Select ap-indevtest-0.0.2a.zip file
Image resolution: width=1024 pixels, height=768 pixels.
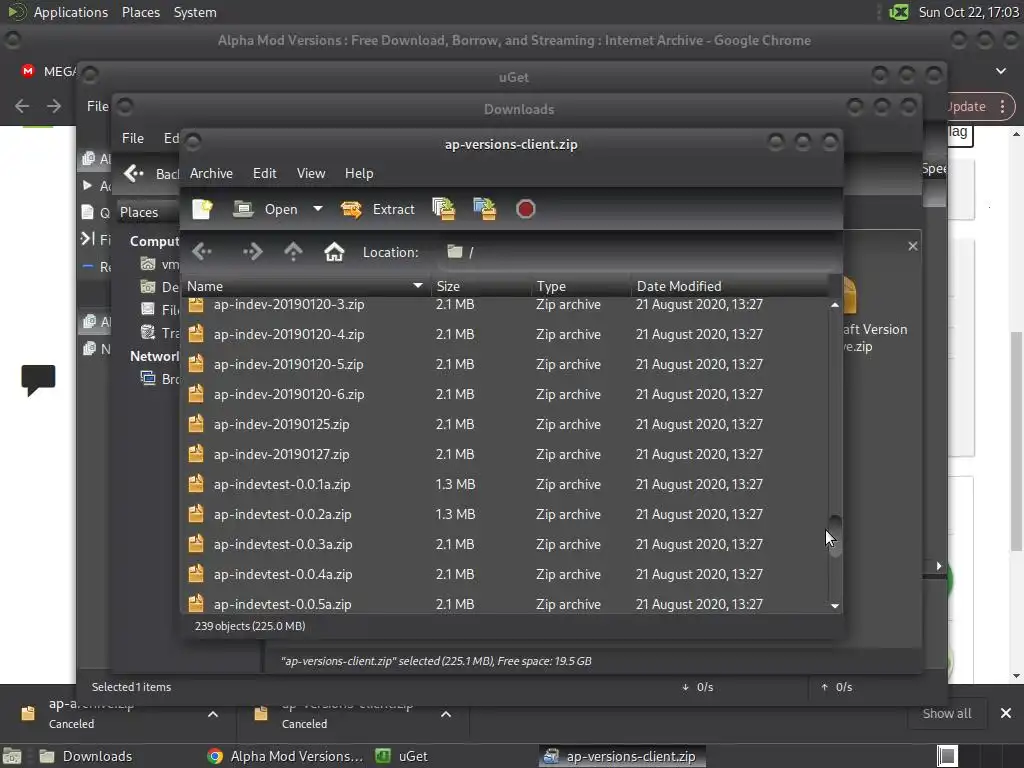[505, 514]
